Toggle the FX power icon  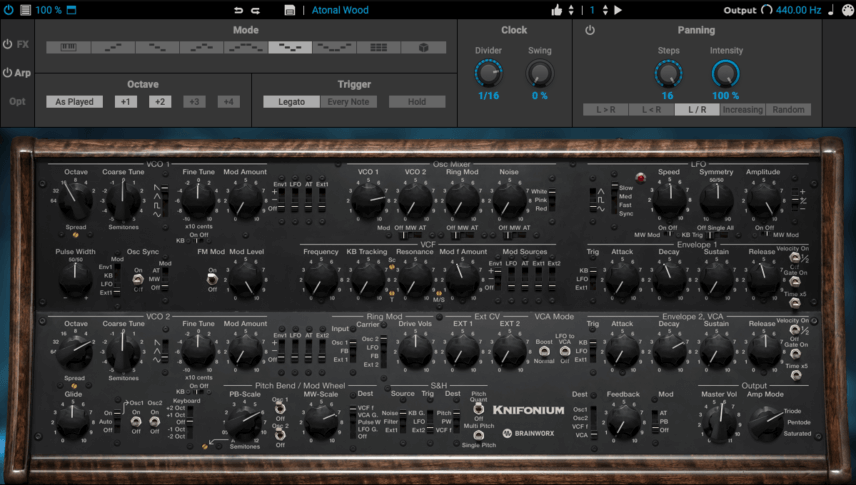[7, 44]
